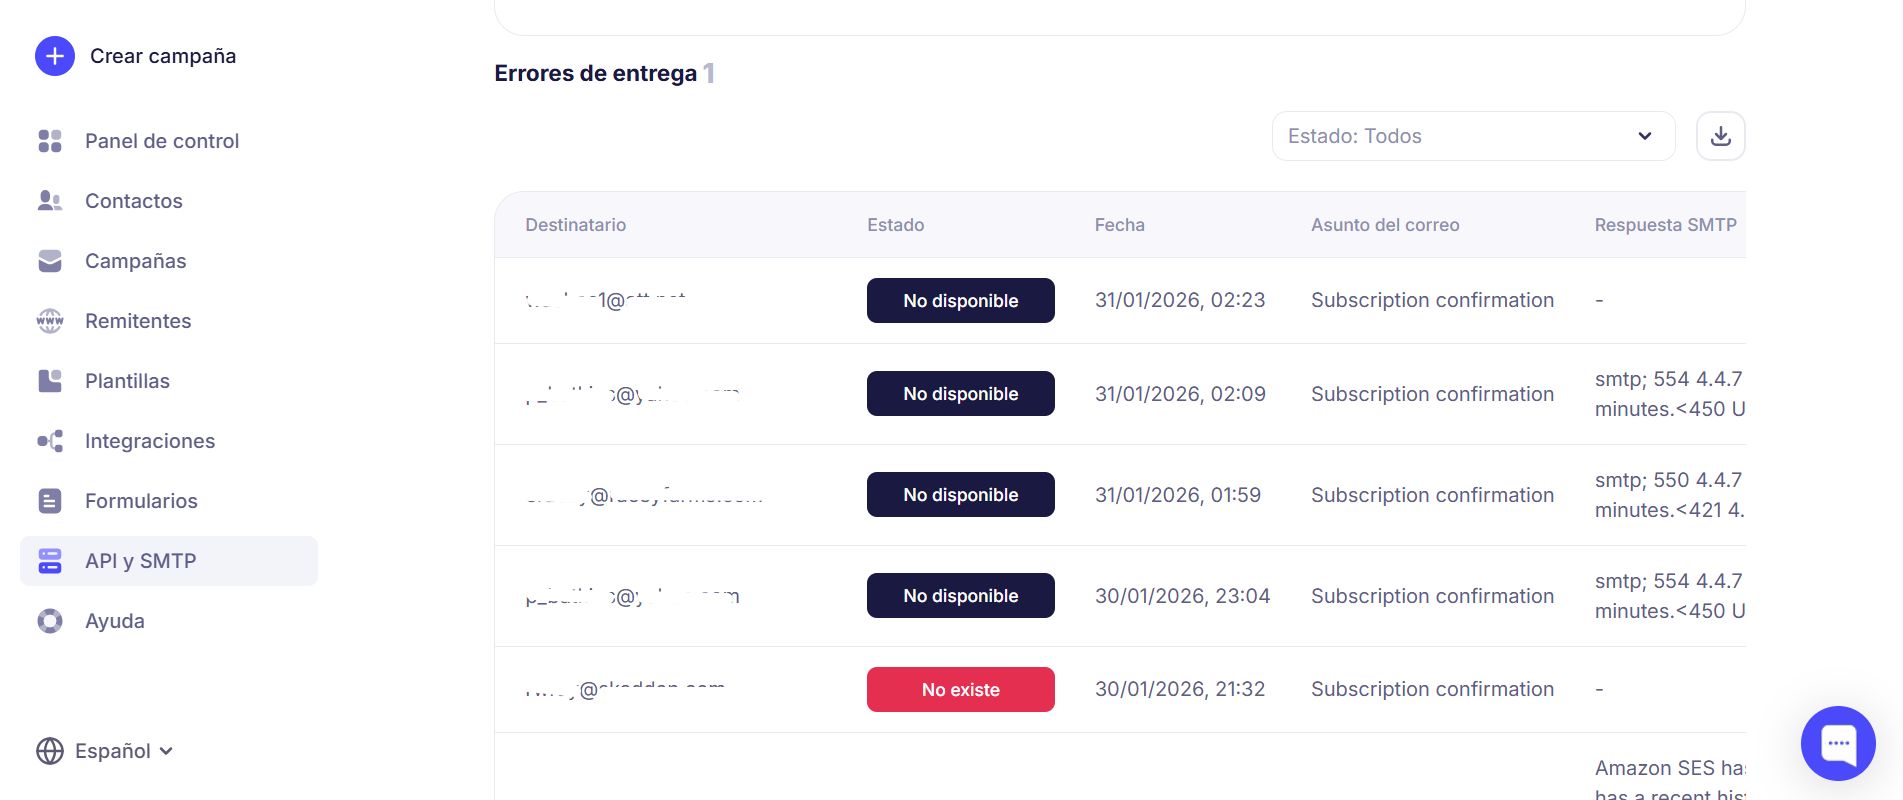This screenshot has height=800, width=1903.
Task: Click No disponible badge dated 31/01/2026, 02:23
Action: (x=960, y=301)
